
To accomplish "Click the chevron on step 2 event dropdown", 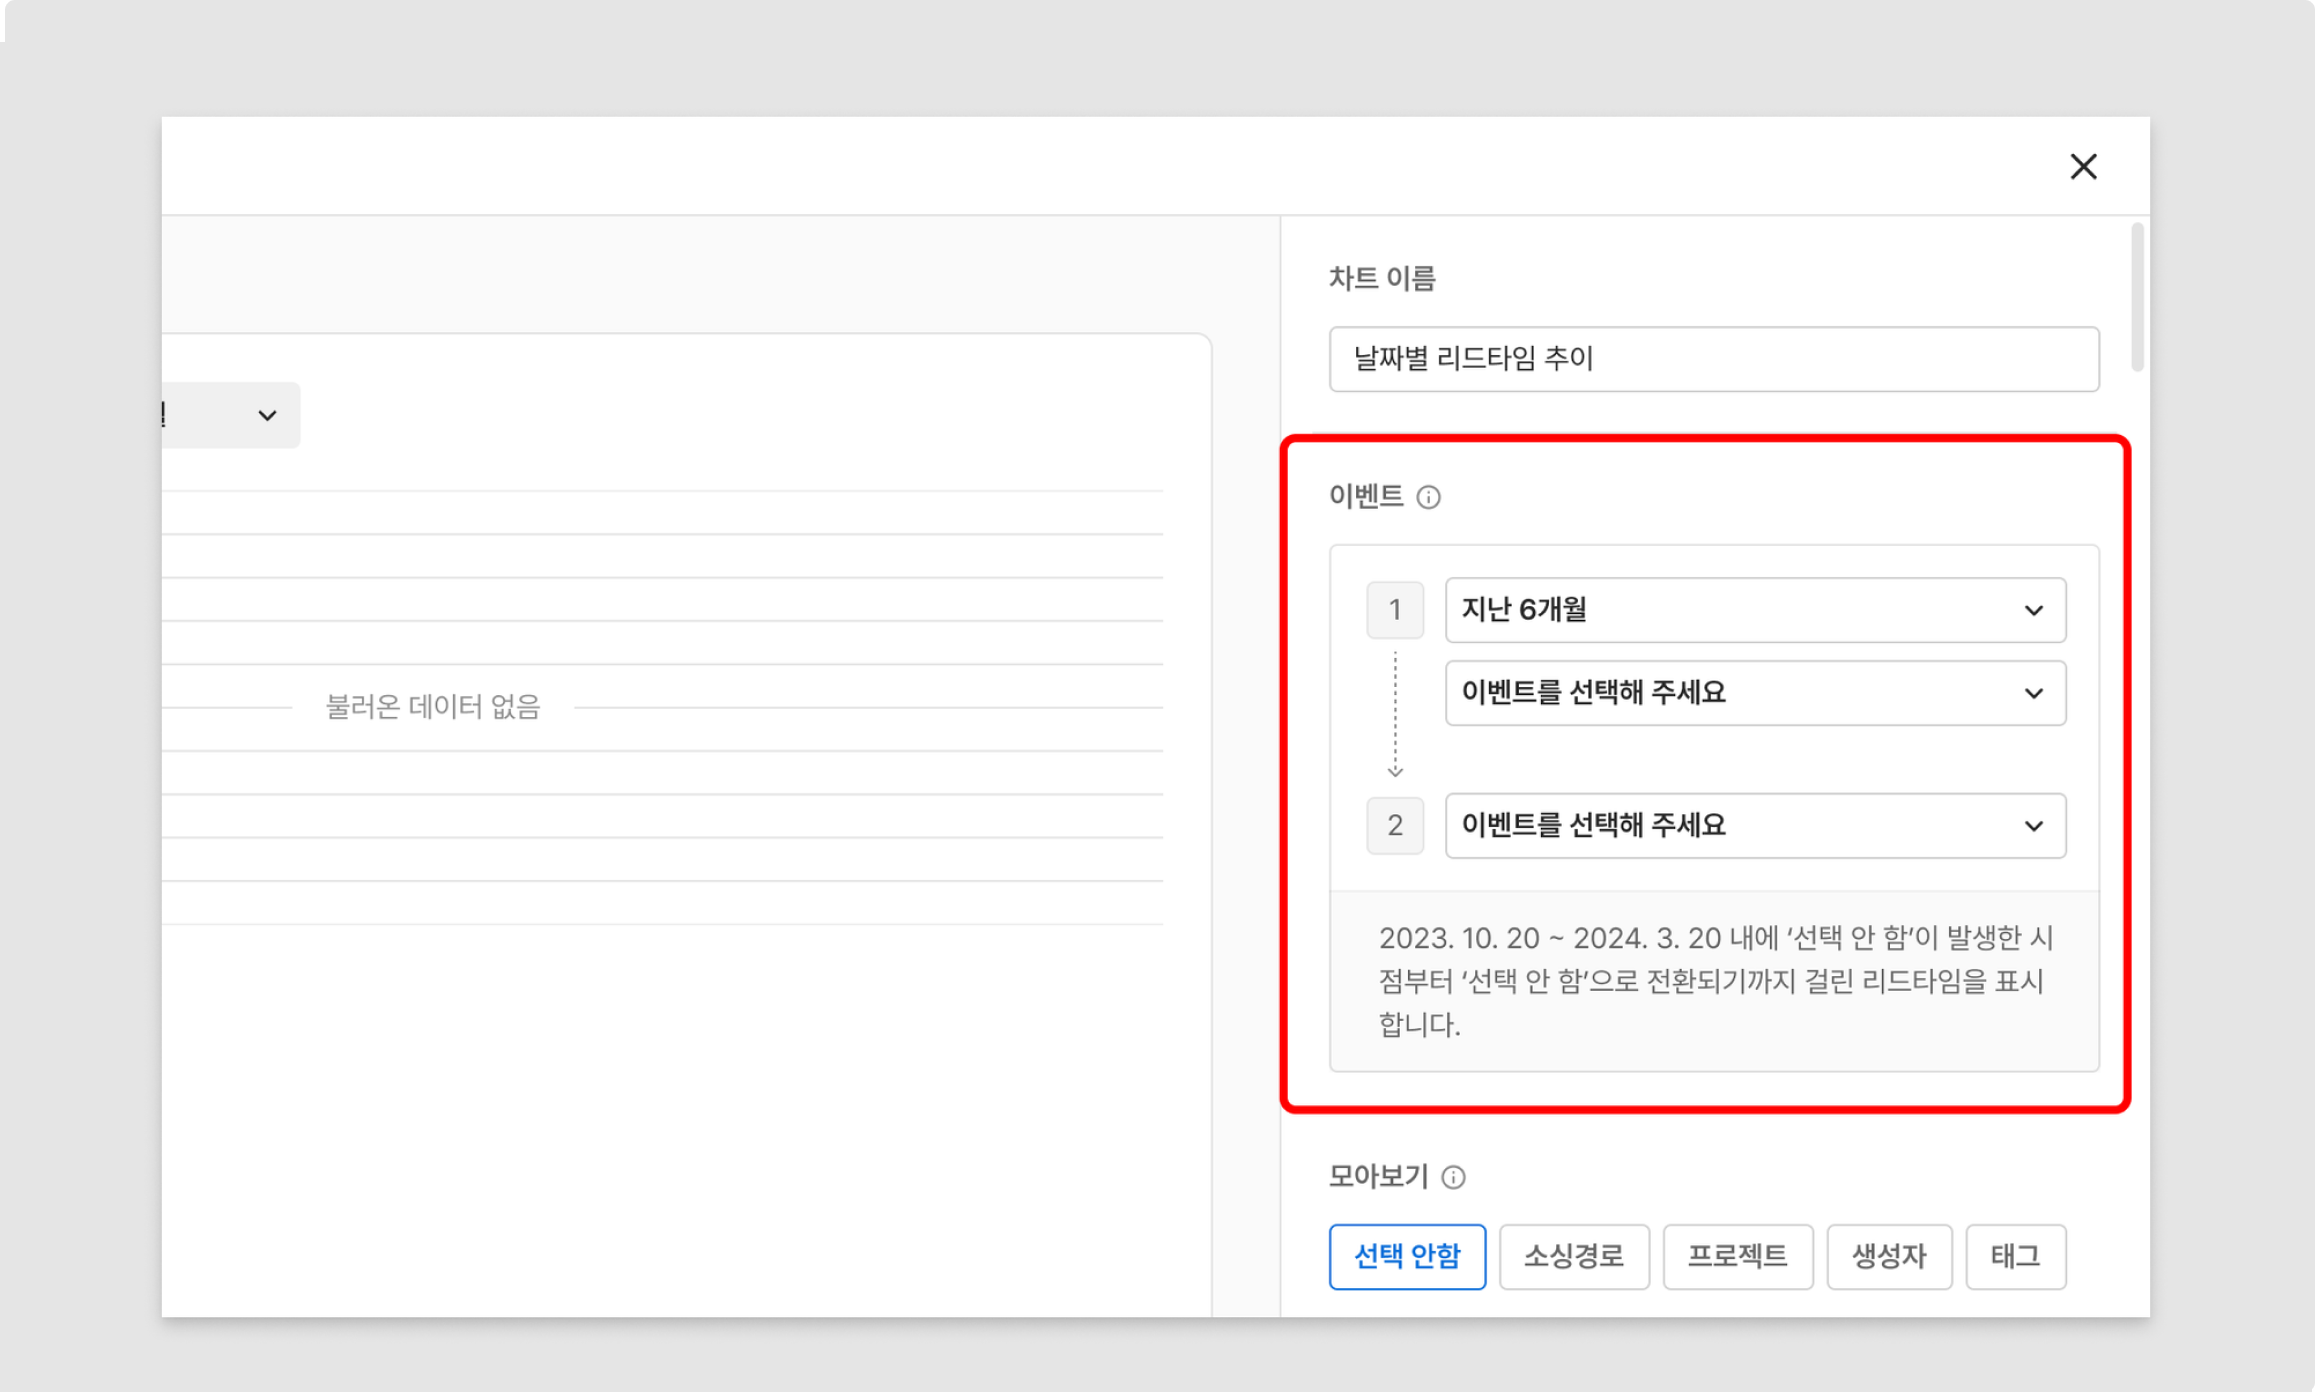I will pos(2033,826).
